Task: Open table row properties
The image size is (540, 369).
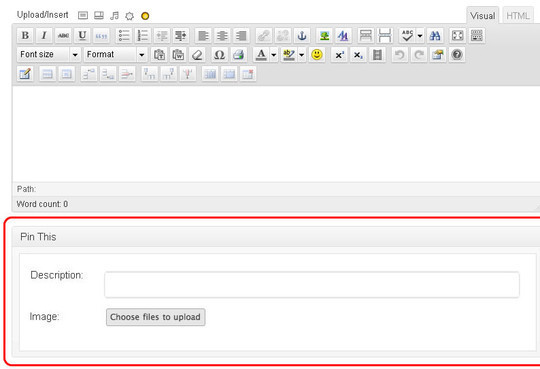Action: [48, 74]
